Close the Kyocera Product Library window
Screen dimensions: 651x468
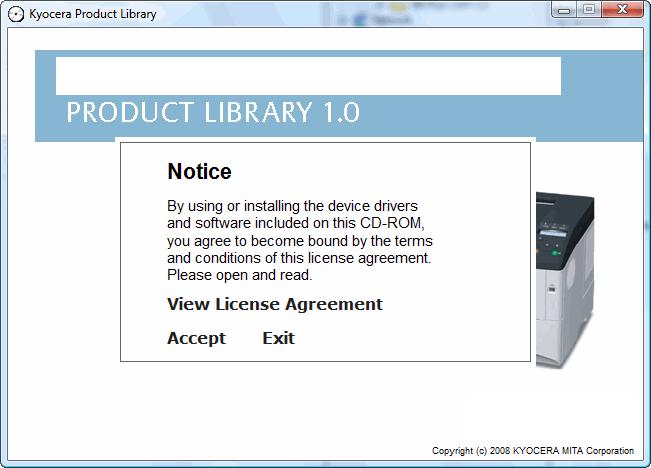(x=622, y=10)
